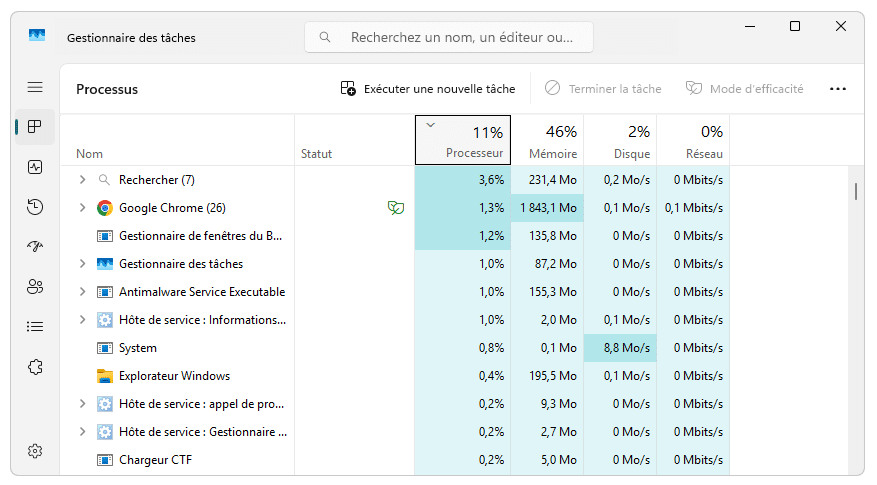Viewport: 877px width, 485px height.
Task: Click the gear icon of Hôte de service : Informations
Action: pos(105,320)
